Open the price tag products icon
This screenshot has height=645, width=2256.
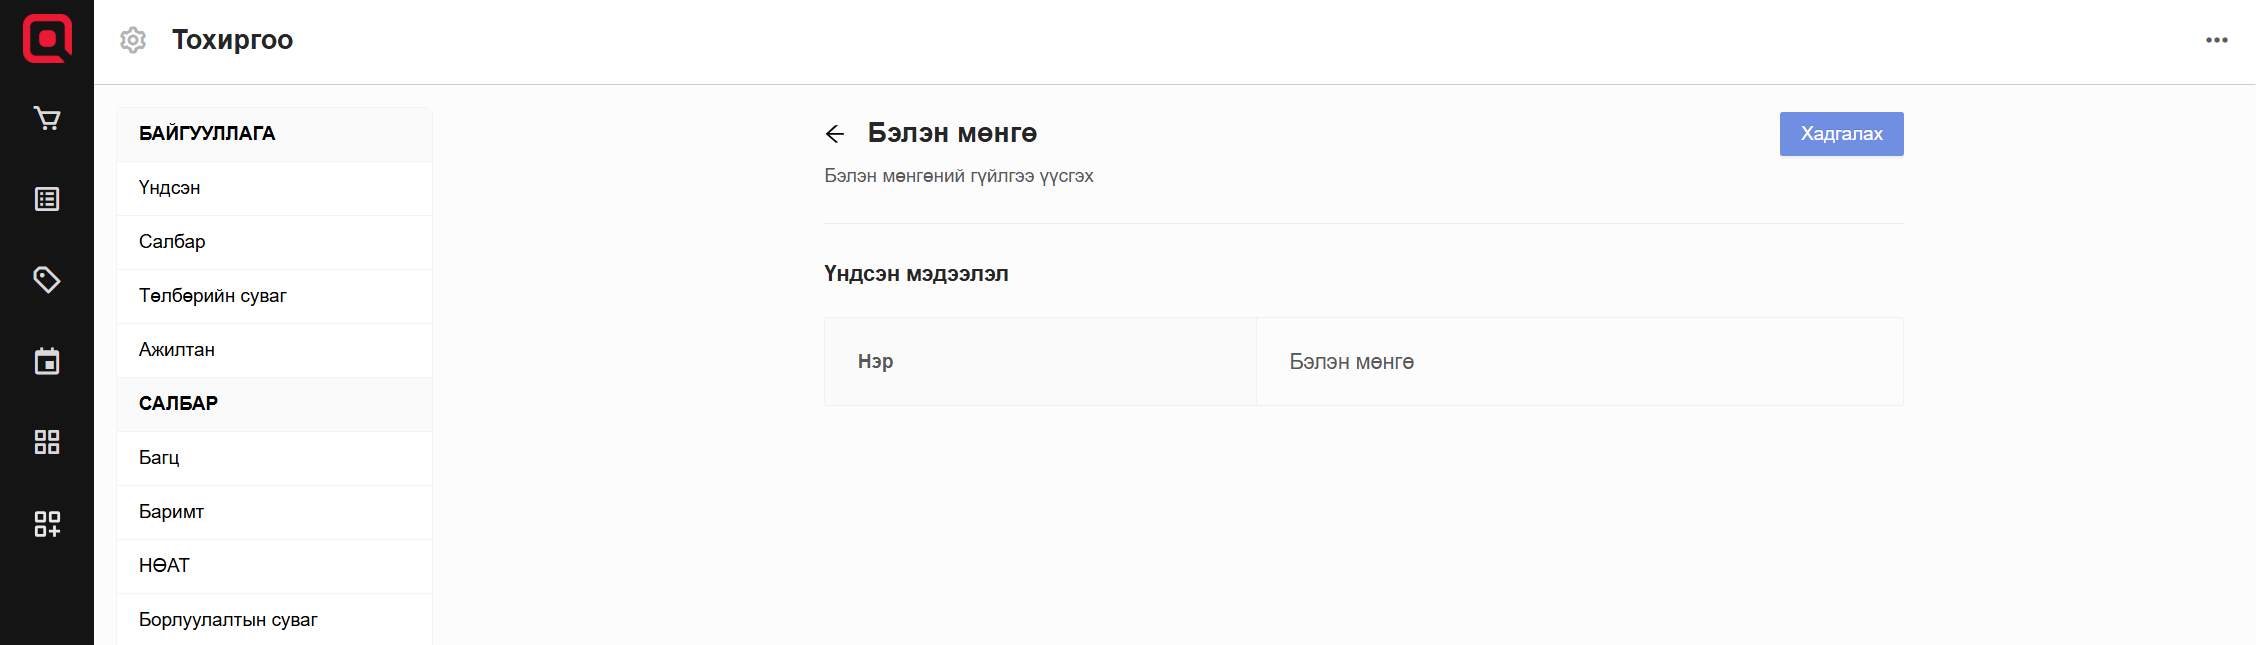pyautogui.click(x=47, y=280)
